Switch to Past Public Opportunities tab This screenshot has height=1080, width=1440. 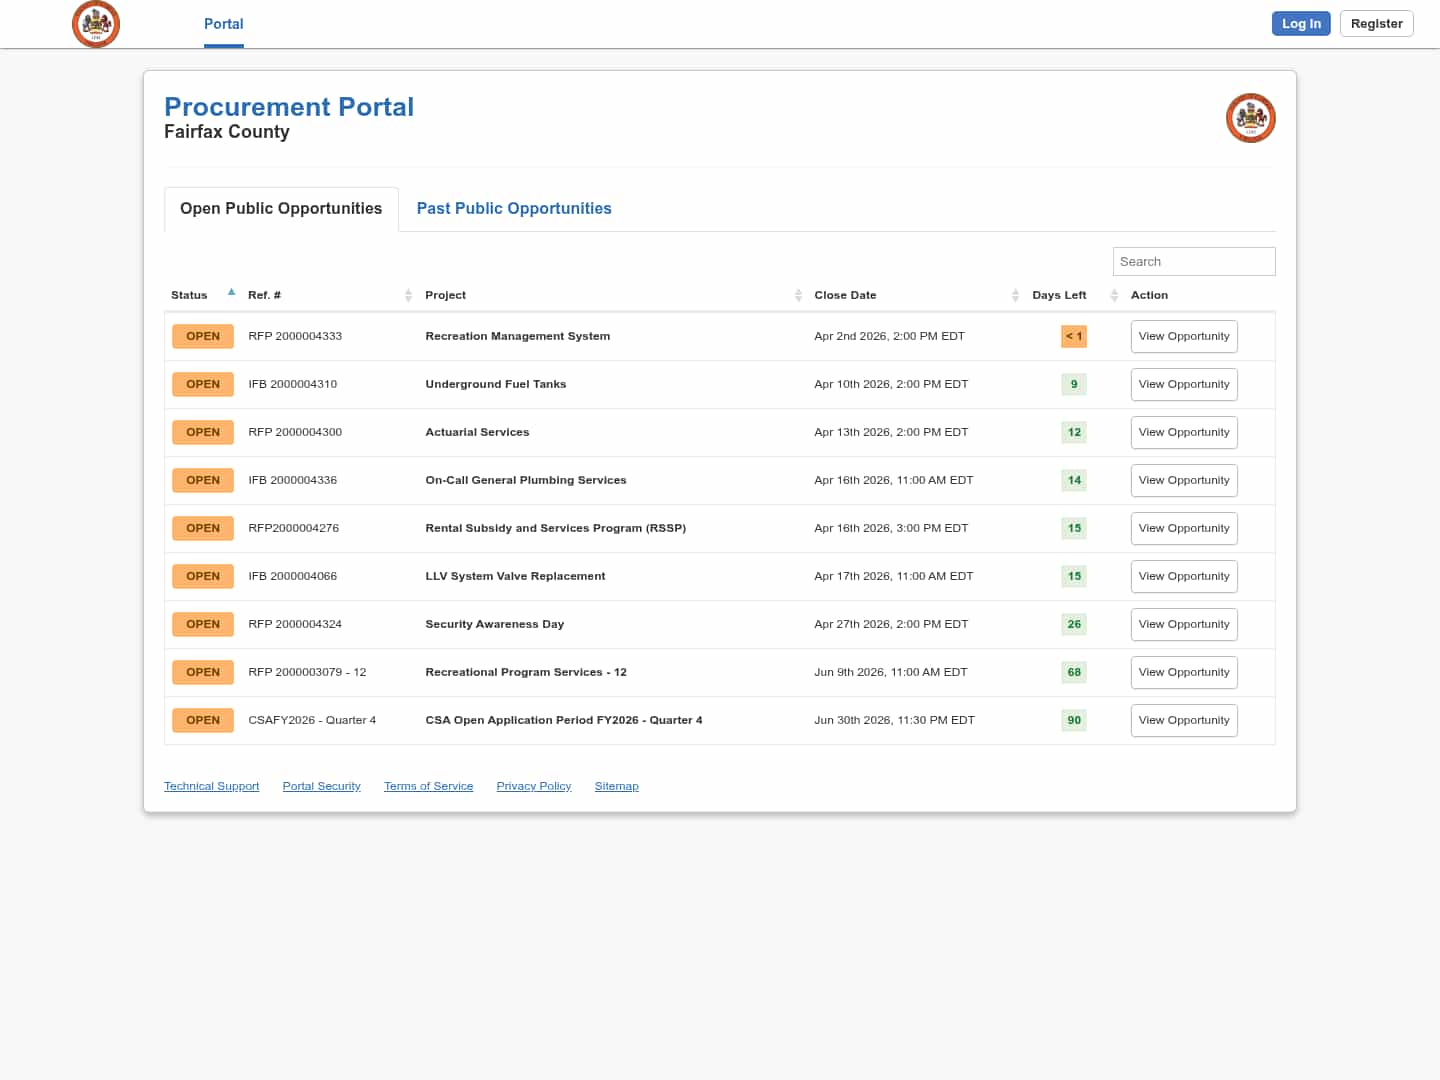pos(514,208)
